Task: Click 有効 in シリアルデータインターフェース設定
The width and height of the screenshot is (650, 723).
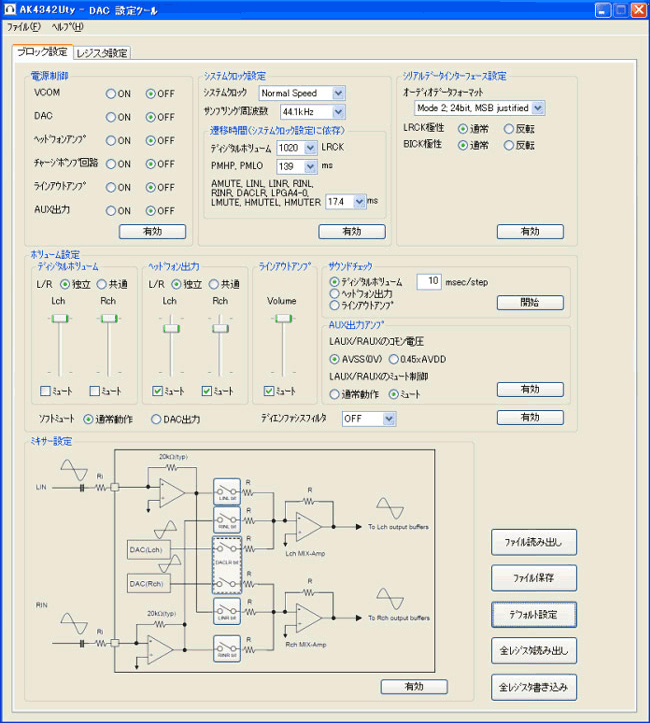Action: click(530, 231)
